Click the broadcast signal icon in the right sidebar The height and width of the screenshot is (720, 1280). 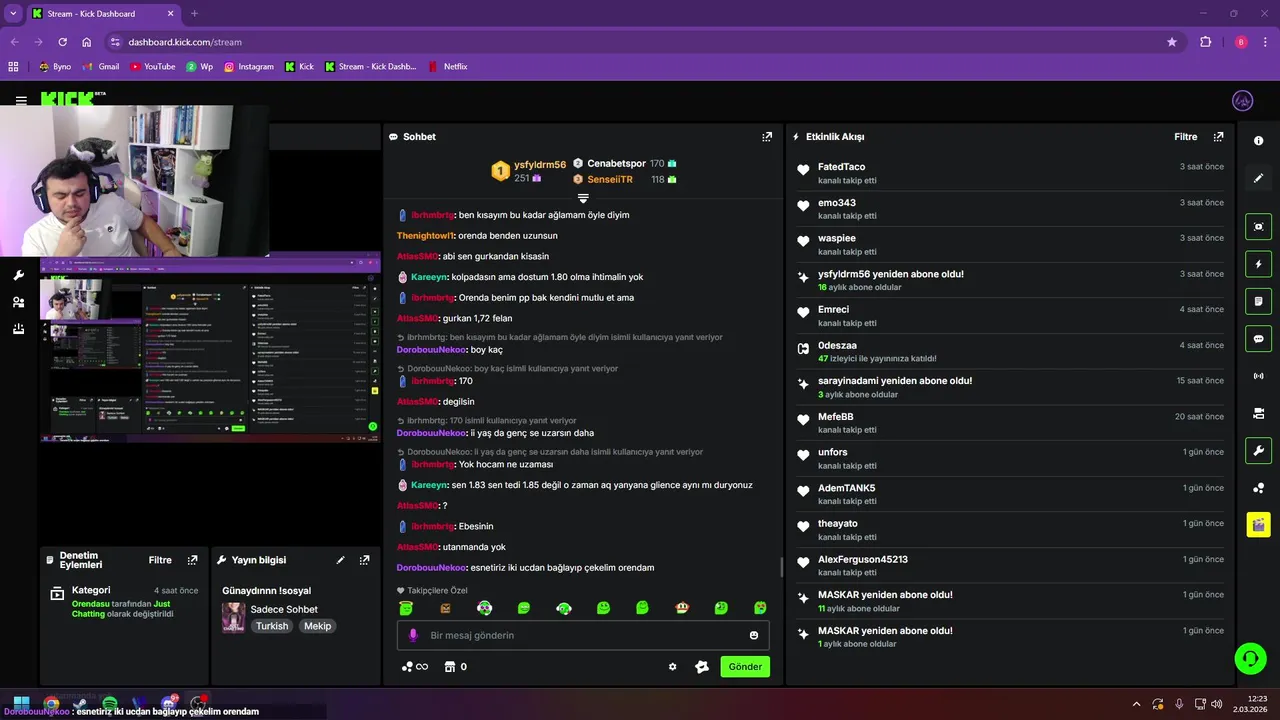click(1258, 376)
